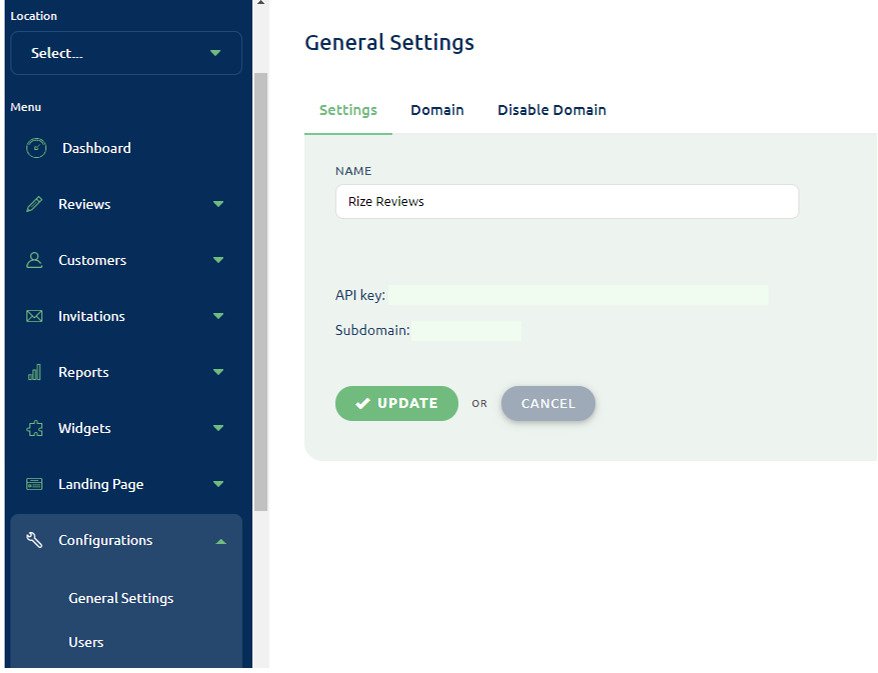Click the Configurations wrench icon
Viewport: 878px width, 673px height.
click(34, 540)
